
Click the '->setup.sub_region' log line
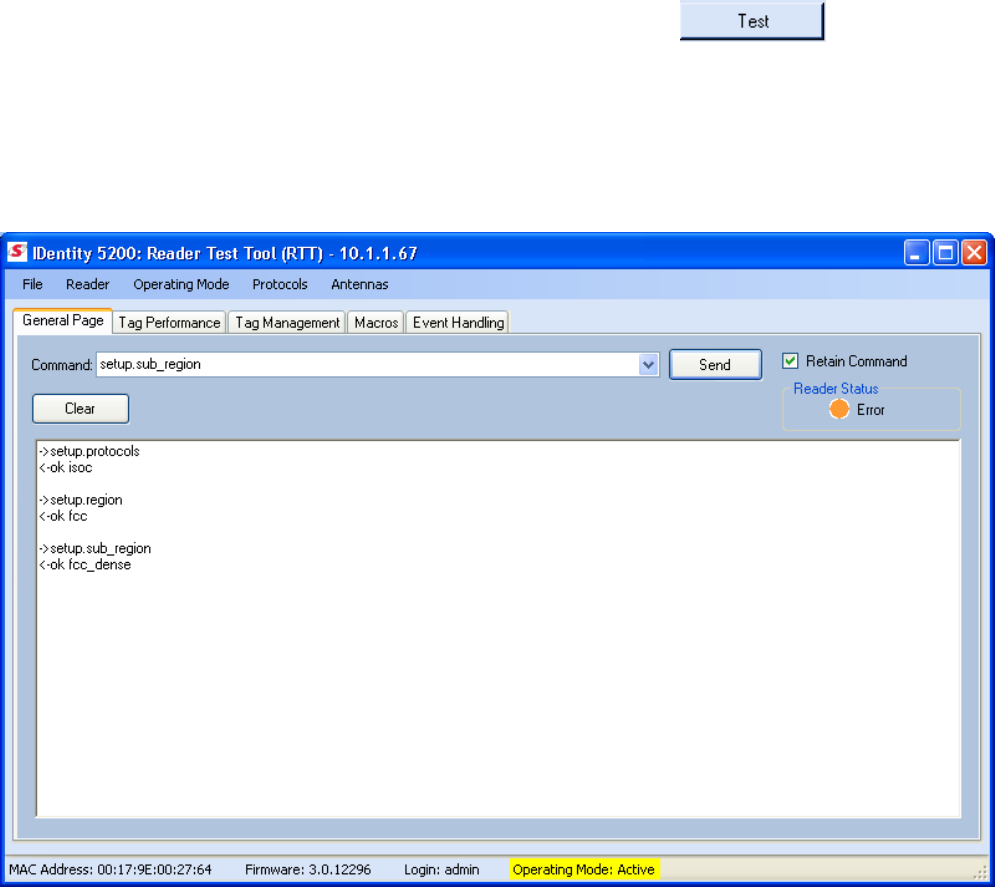pos(95,548)
